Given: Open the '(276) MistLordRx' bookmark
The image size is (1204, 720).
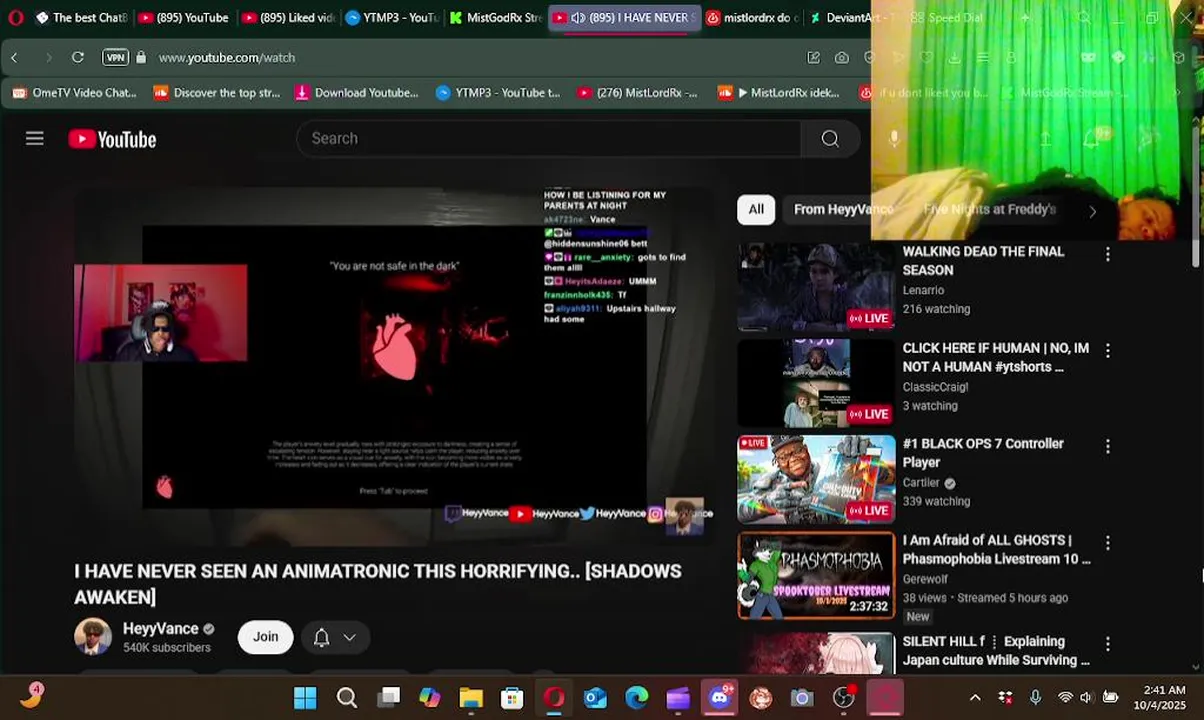Looking at the screenshot, I should click(x=637, y=92).
